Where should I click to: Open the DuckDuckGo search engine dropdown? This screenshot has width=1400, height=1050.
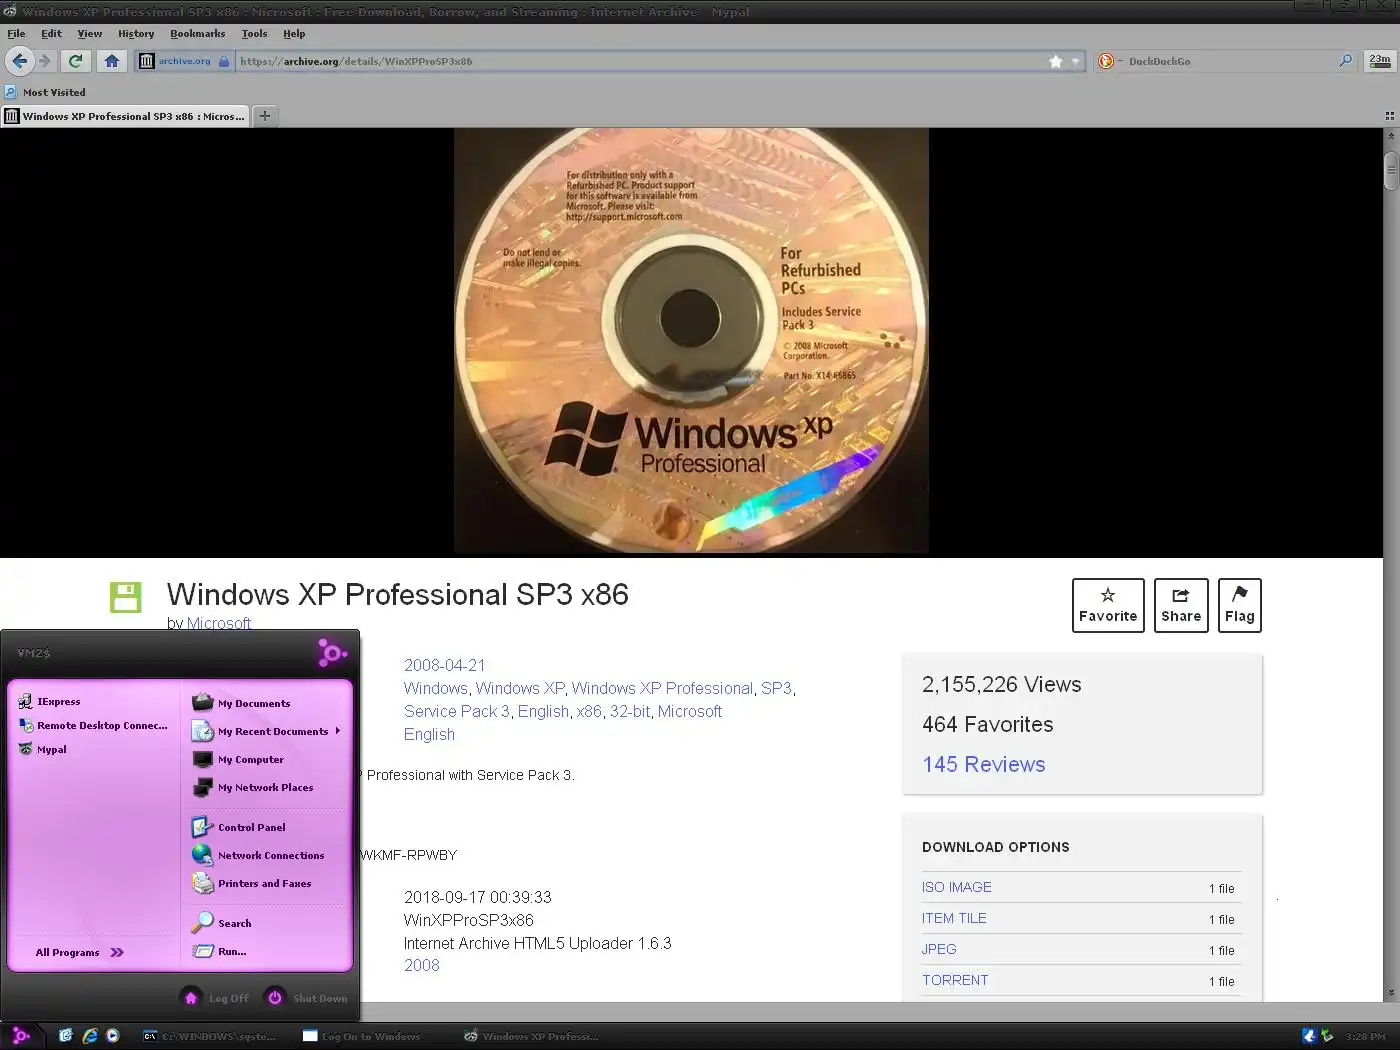[x=1108, y=61]
